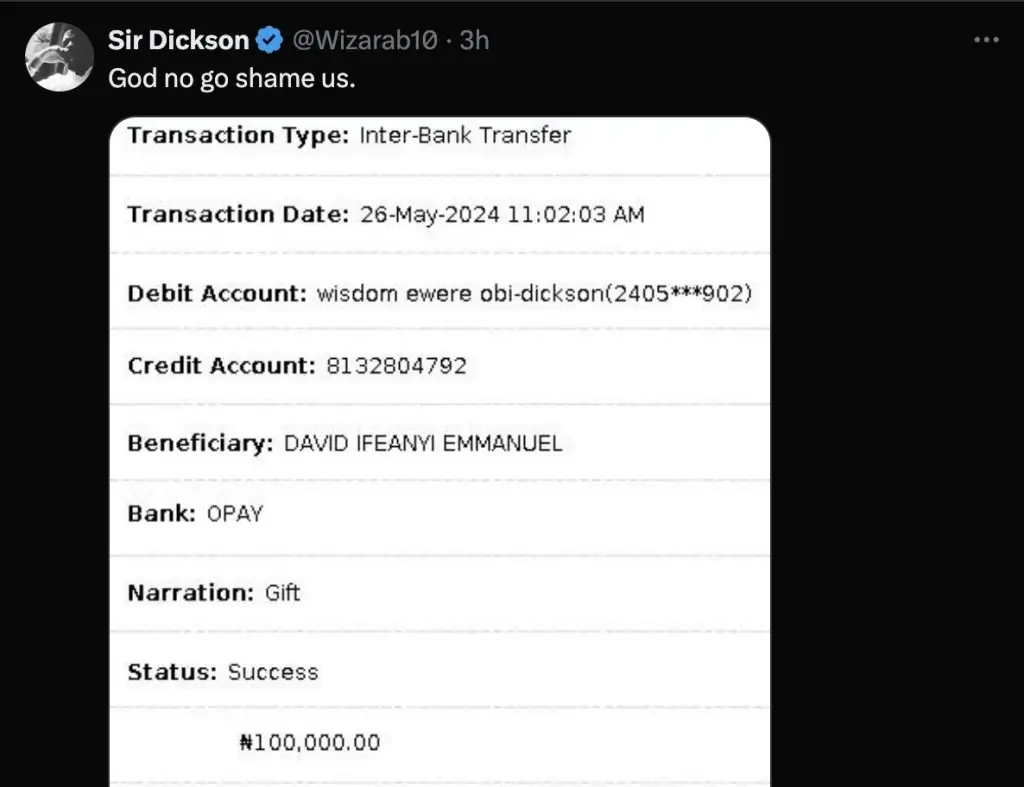Open the @Wizarab10 handle link
The image size is (1024, 787).
click(364, 40)
